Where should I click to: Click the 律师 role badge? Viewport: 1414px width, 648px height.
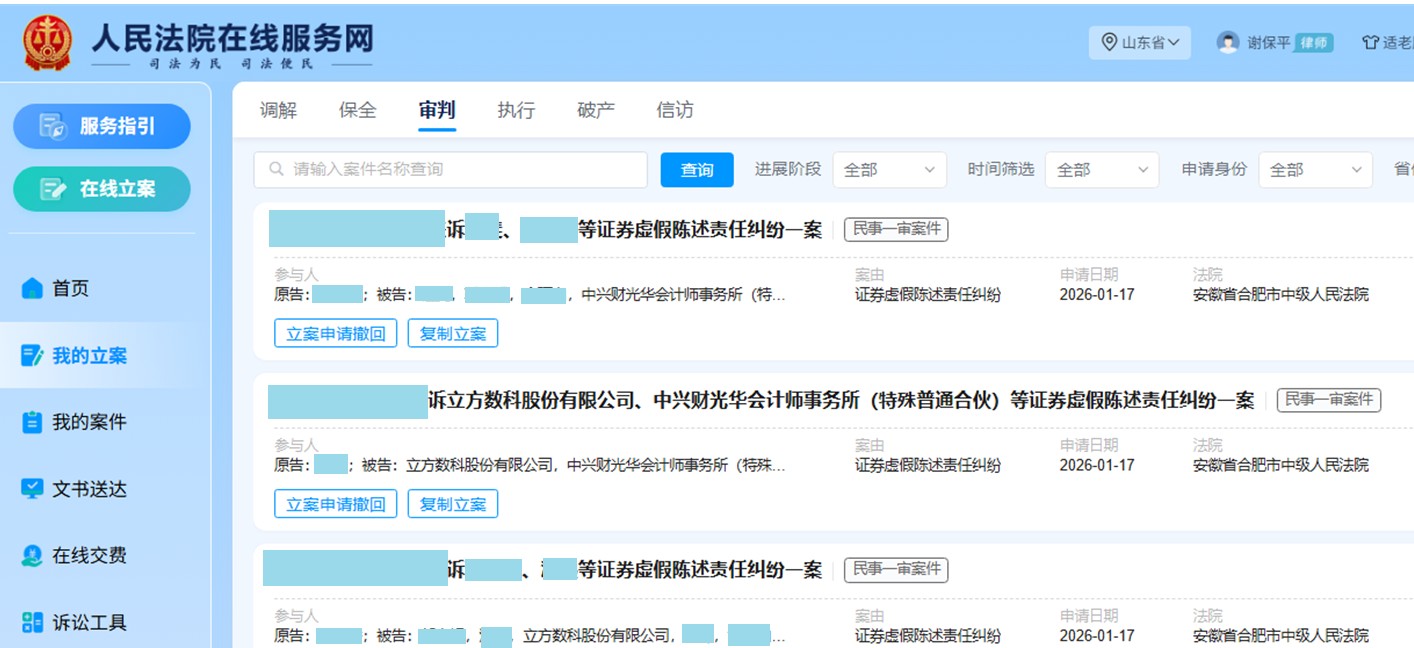tap(1314, 43)
